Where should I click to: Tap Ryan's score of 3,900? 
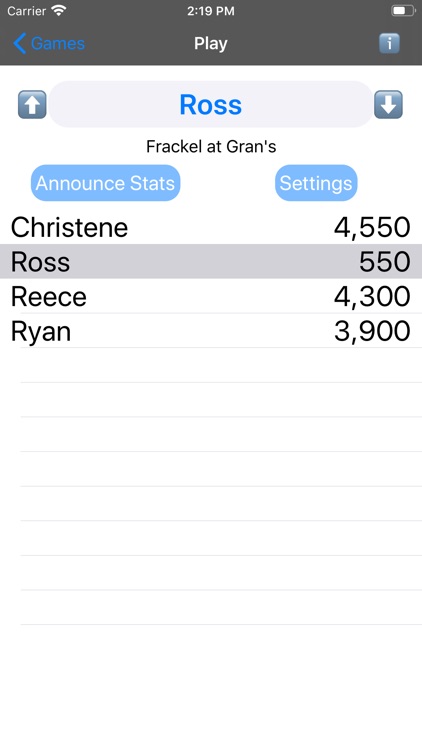372,331
